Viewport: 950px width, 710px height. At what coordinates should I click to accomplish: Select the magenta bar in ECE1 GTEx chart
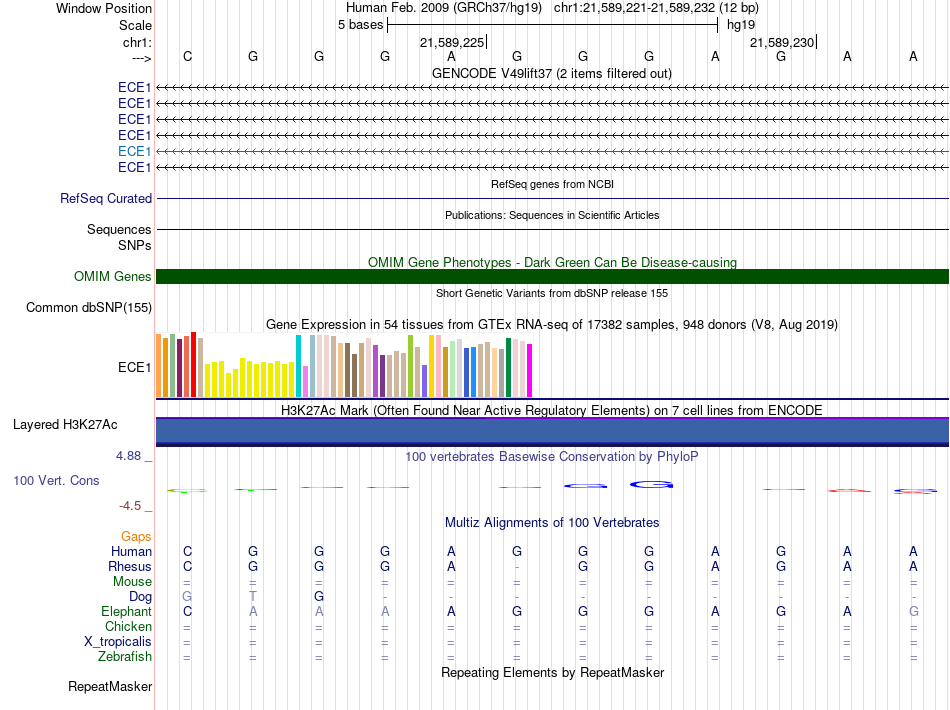click(530, 370)
